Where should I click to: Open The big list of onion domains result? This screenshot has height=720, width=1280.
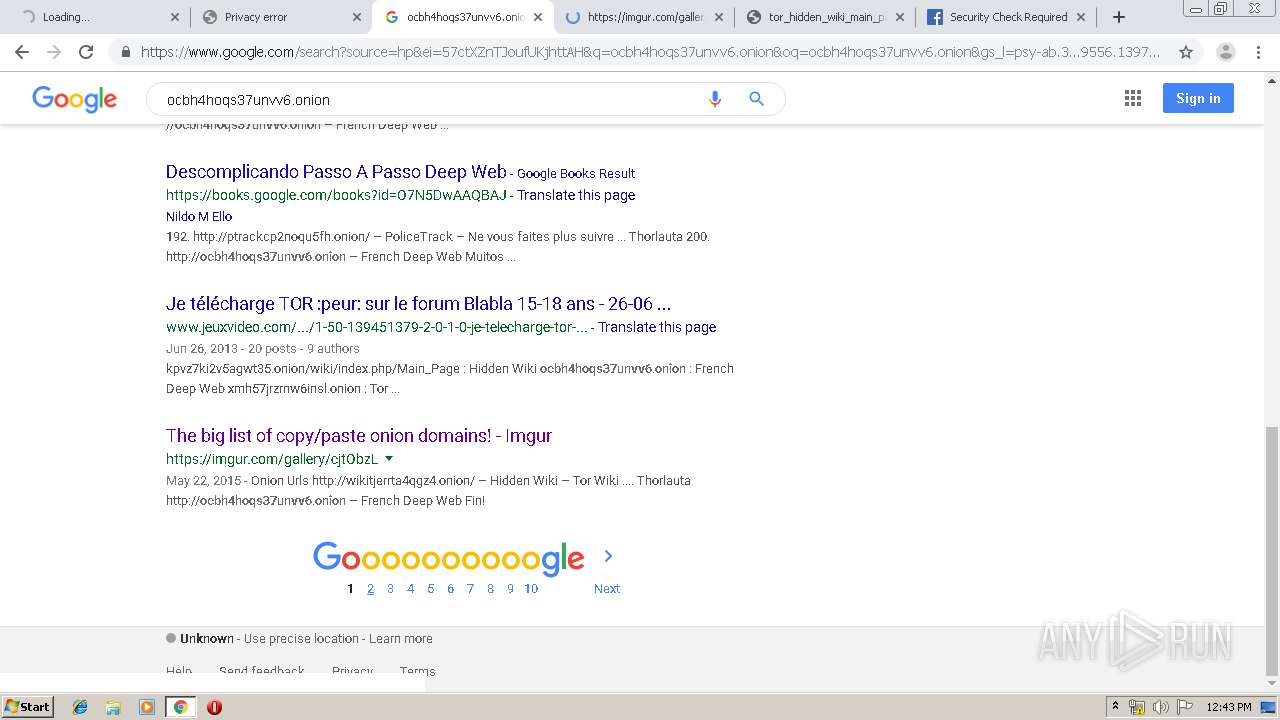pyautogui.click(x=359, y=436)
